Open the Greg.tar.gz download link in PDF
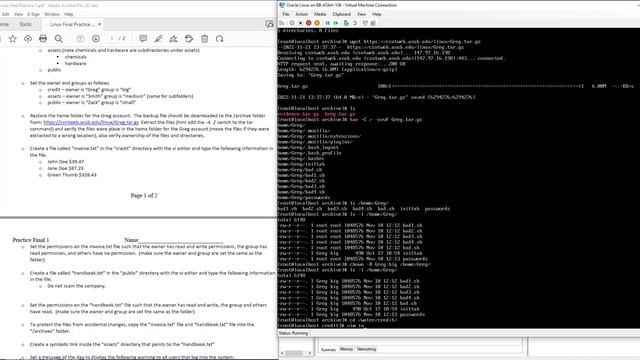 pyautogui.click(x=91, y=122)
